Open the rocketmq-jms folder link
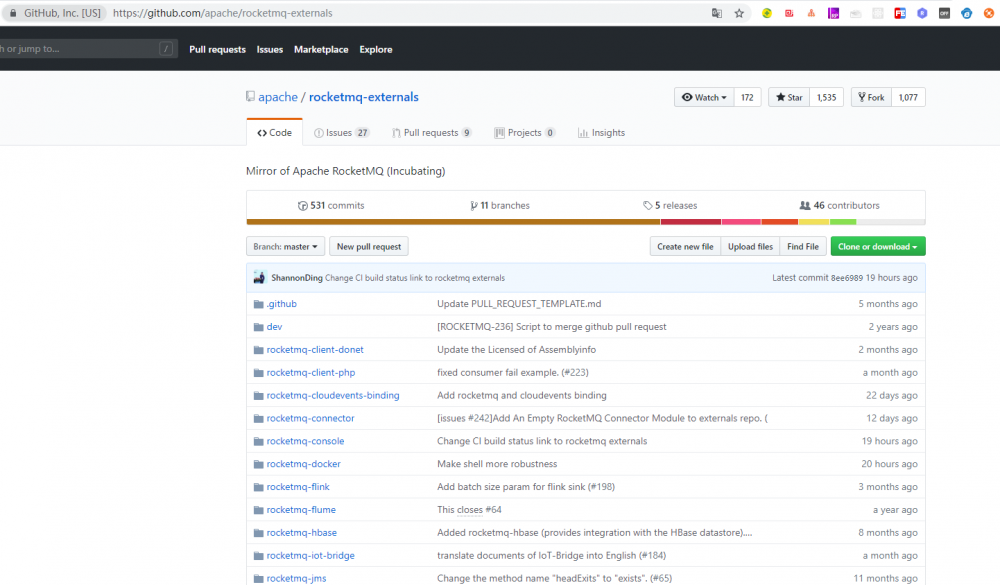This screenshot has height=585, width=1000. 296,578
